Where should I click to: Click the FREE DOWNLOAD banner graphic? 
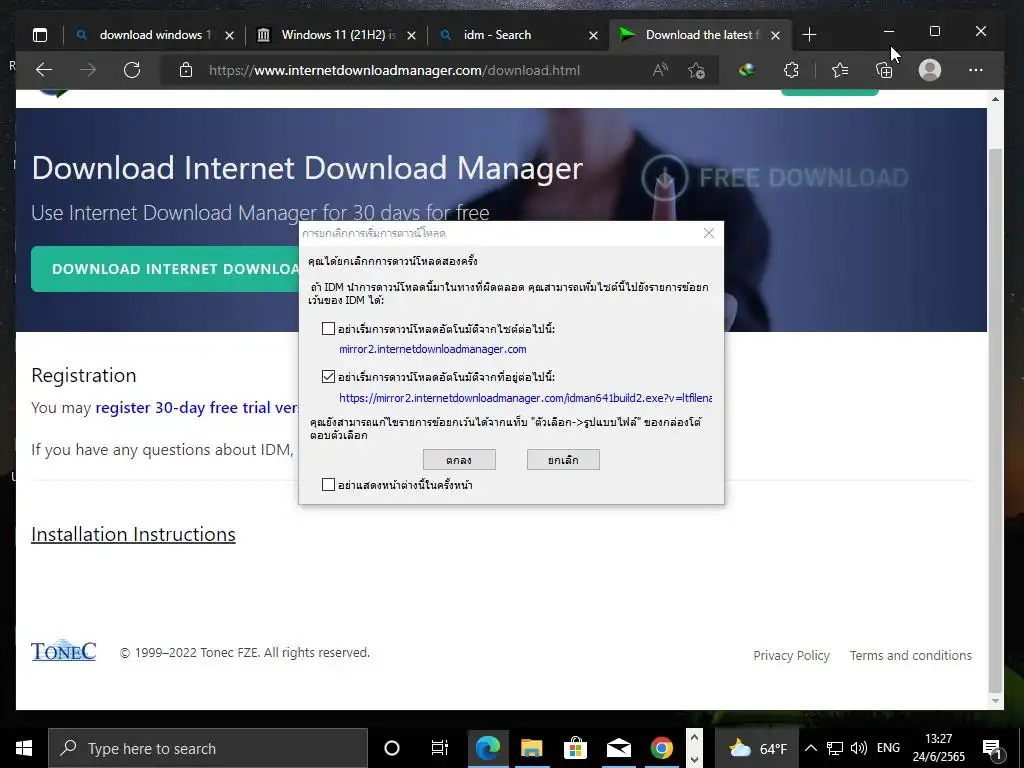coord(775,177)
